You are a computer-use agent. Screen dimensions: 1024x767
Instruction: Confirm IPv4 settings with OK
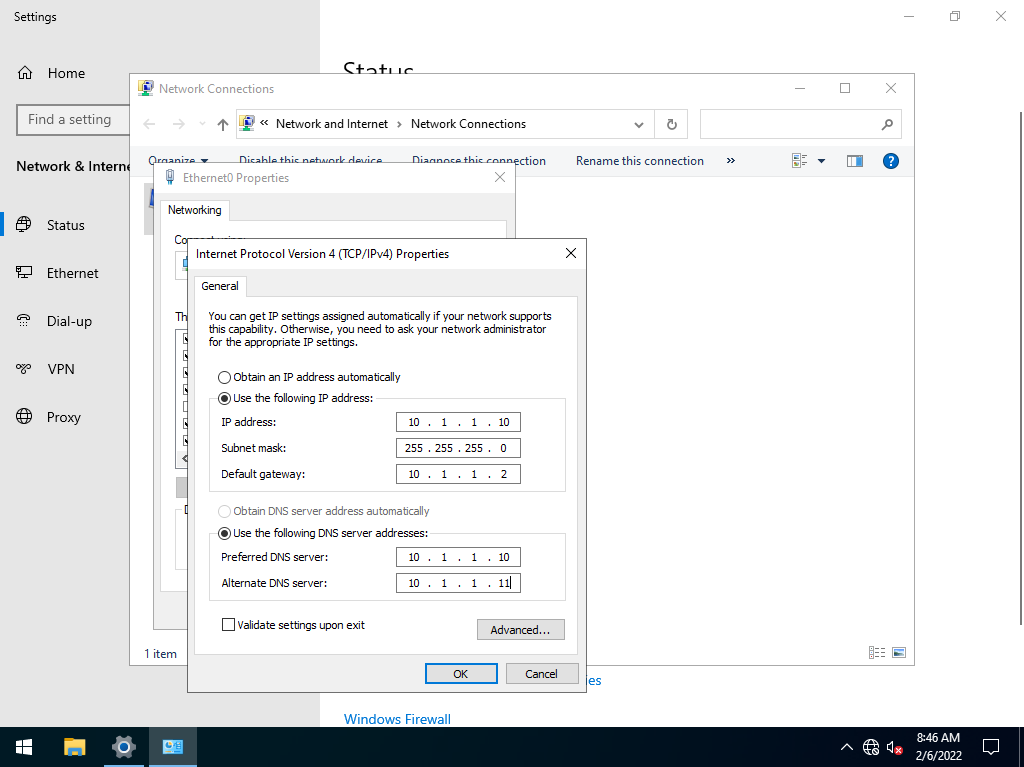click(461, 674)
